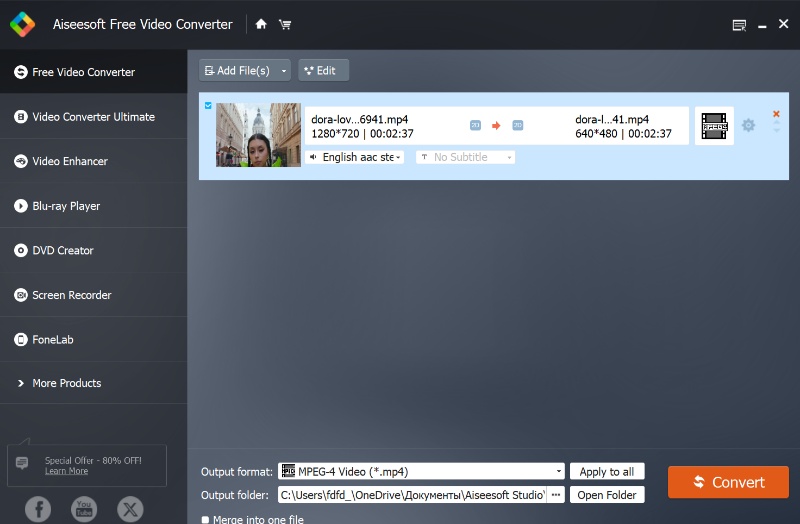Select Free Video Converter in sidebar
The height and width of the screenshot is (524, 800).
pos(93,72)
